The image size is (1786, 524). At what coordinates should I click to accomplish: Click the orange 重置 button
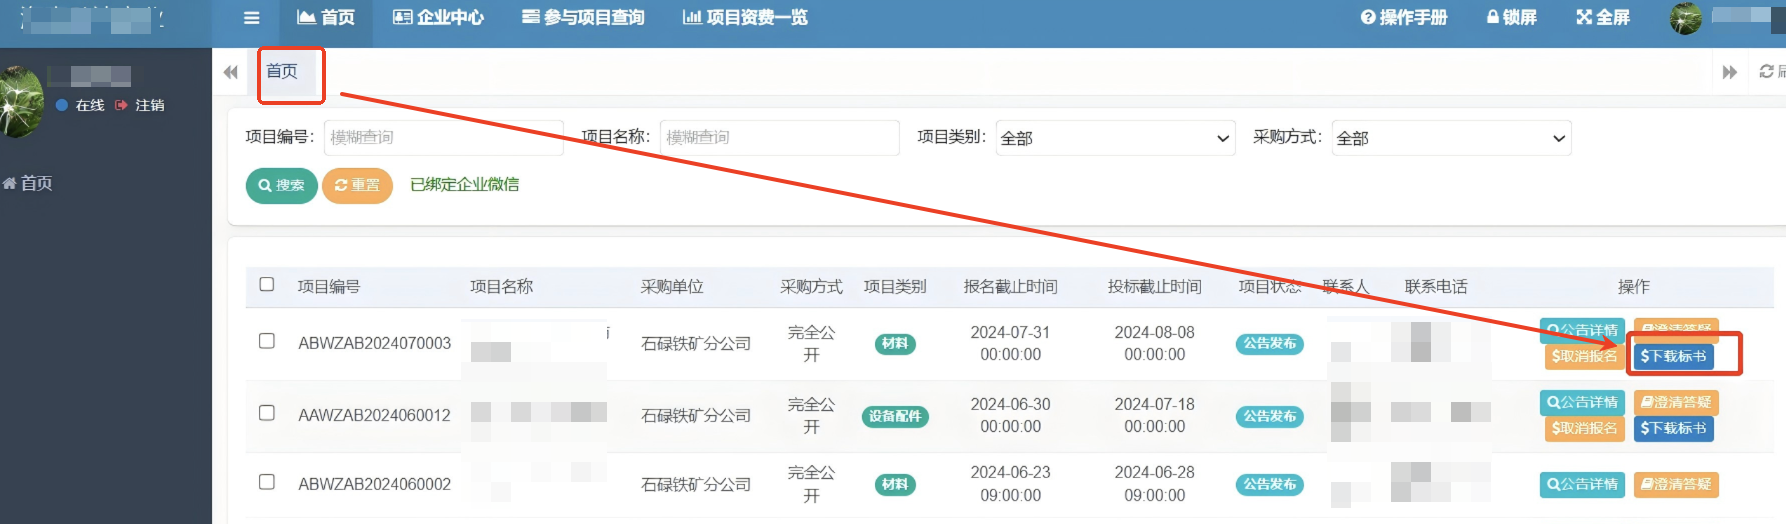point(357,186)
